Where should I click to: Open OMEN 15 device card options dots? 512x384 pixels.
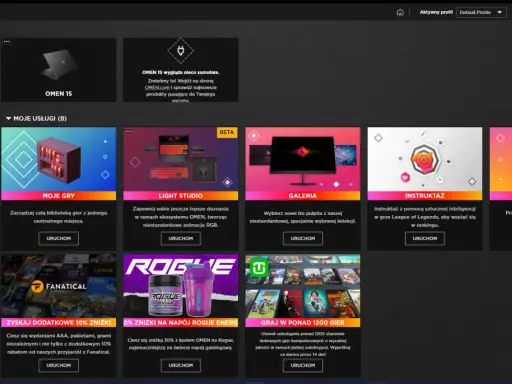[6, 42]
